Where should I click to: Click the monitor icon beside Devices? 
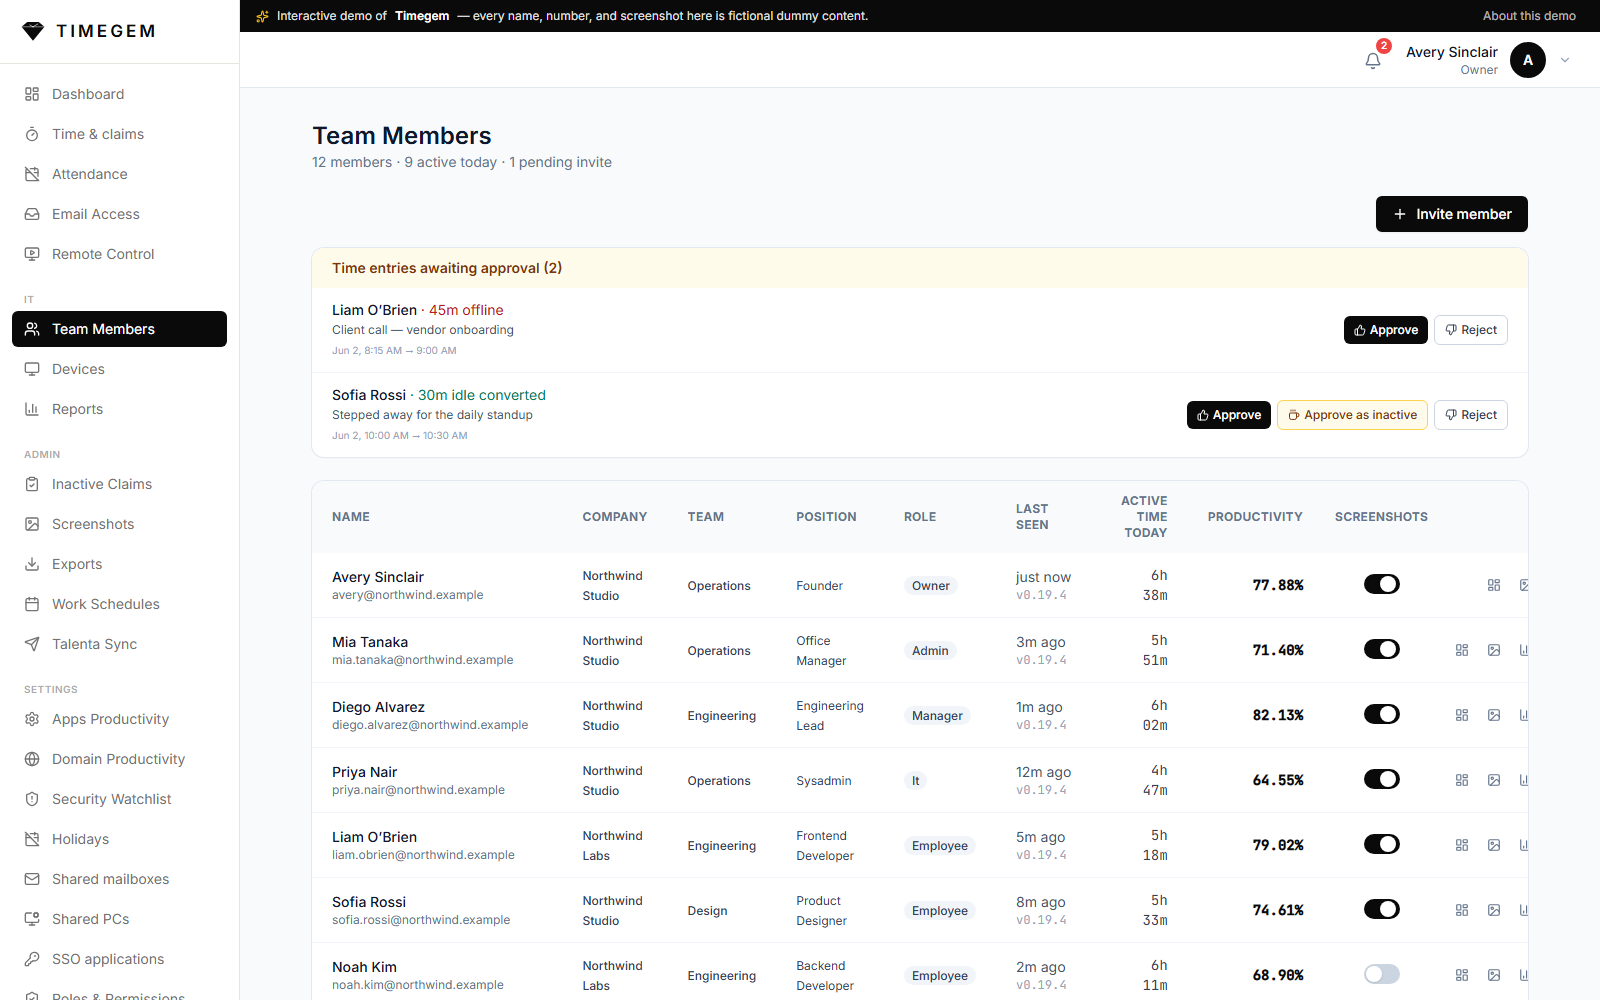point(32,369)
